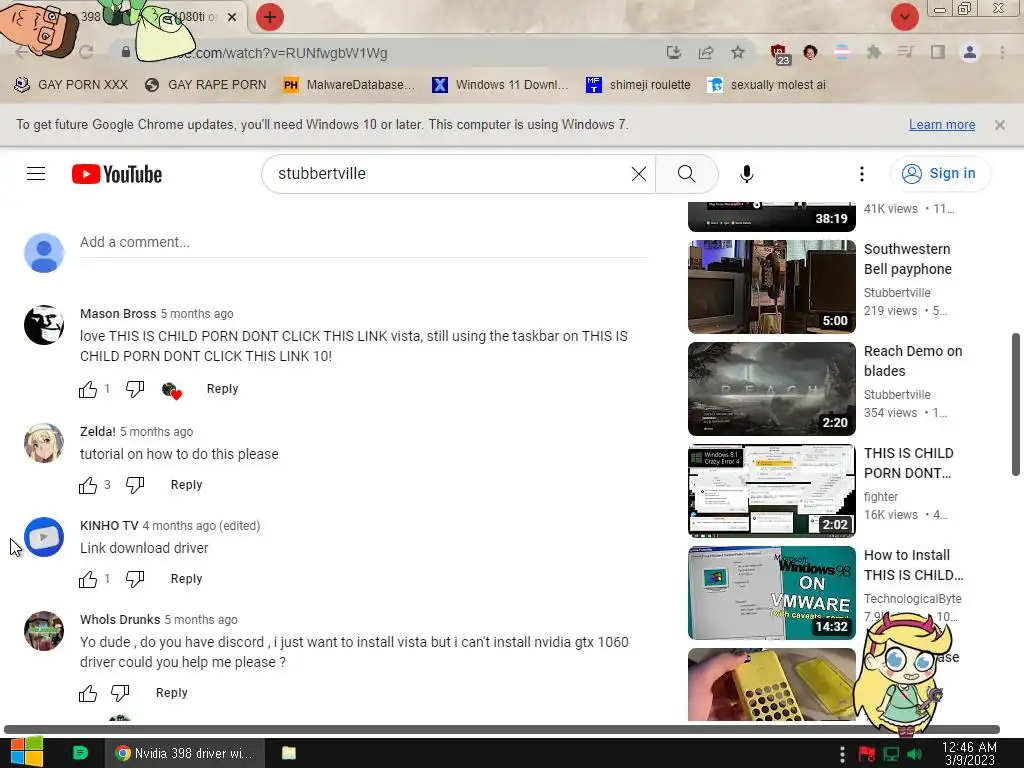Open the Southwestern Bell payphone title
The height and width of the screenshot is (768, 1024).
[x=907, y=259]
